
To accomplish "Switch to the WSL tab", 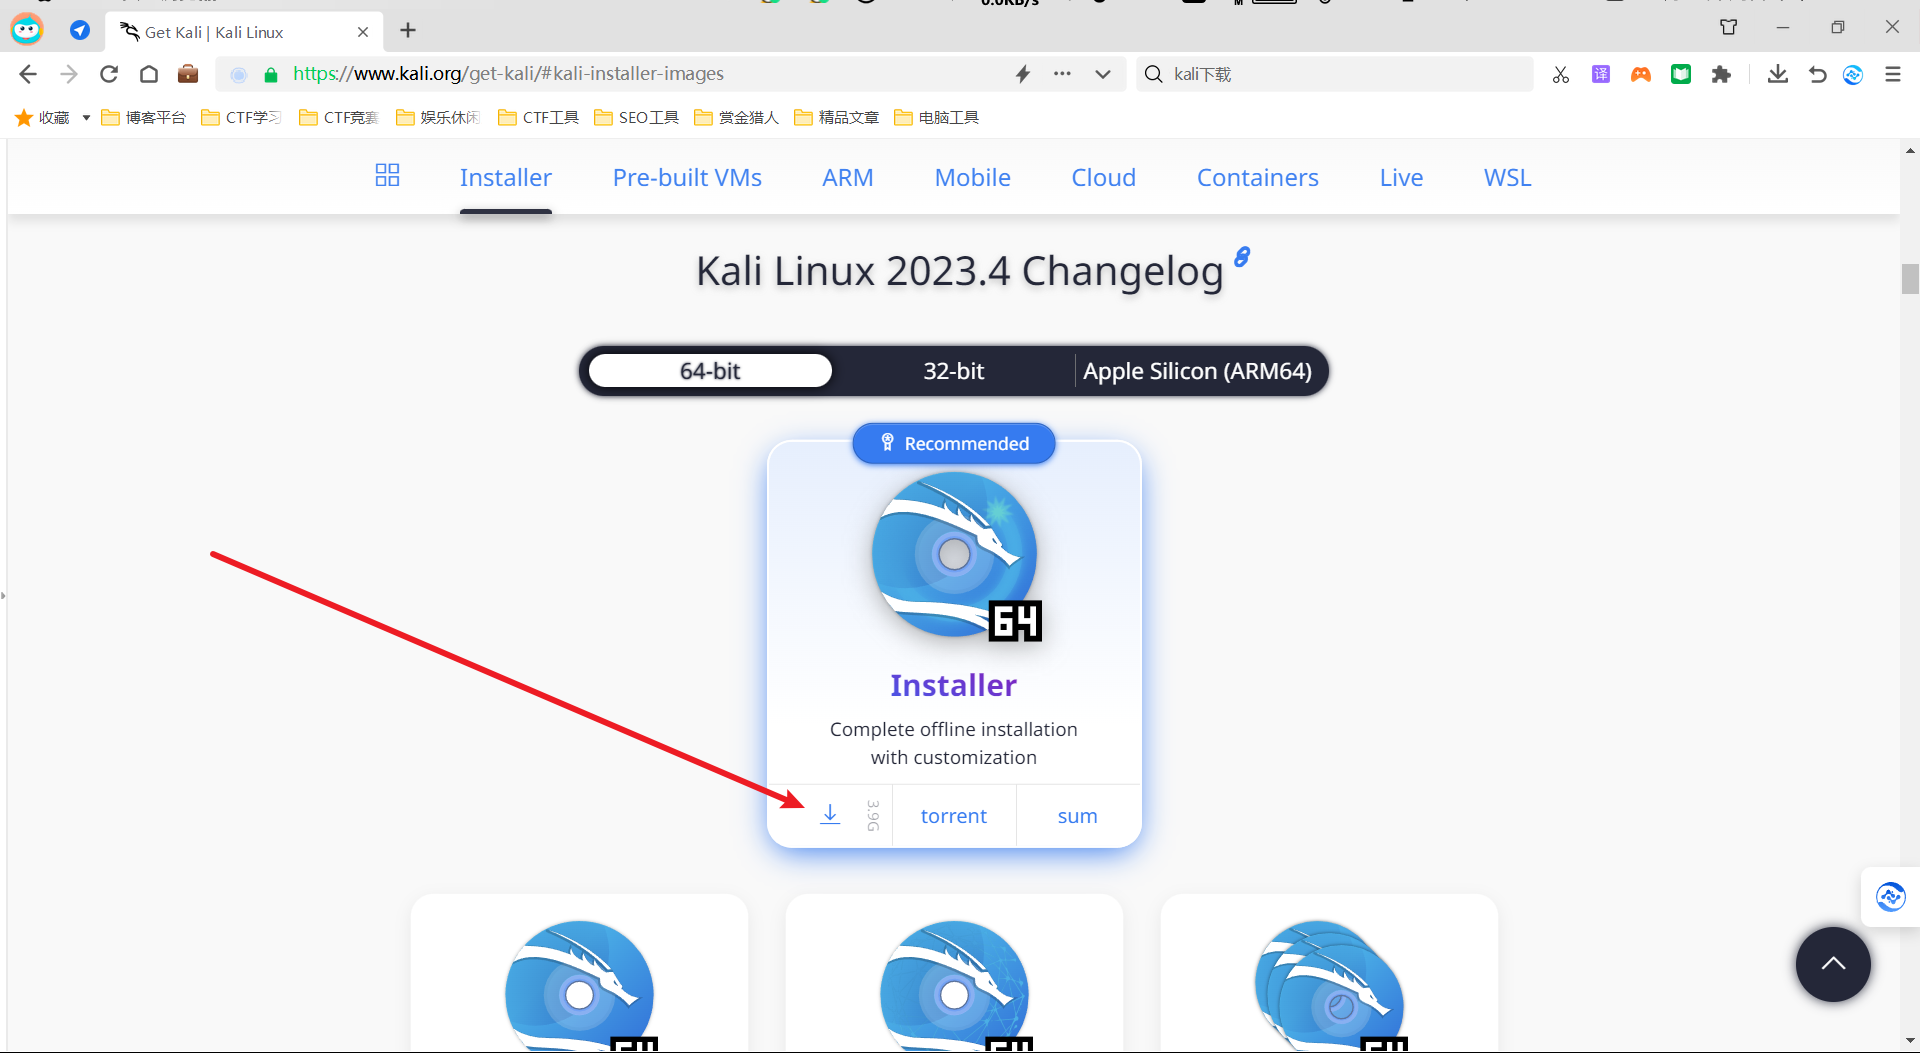I will click(x=1507, y=177).
